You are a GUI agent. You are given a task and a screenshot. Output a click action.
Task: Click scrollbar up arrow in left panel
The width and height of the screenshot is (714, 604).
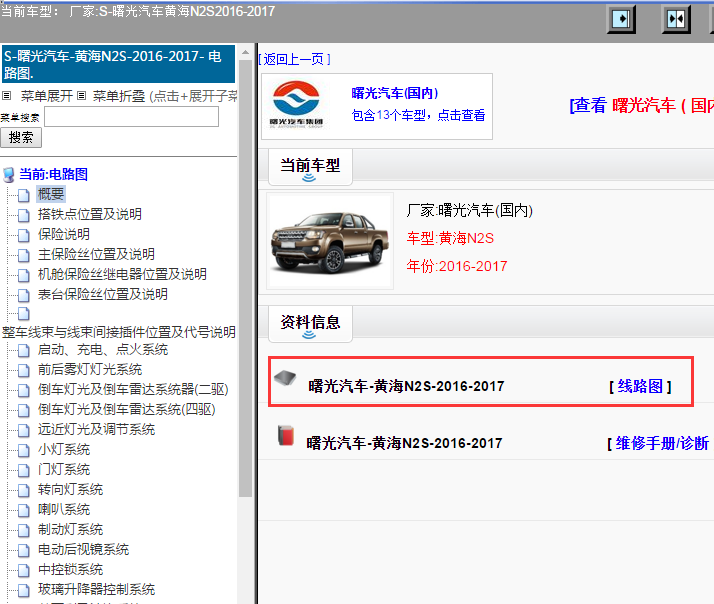pyautogui.click(x=245, y=52)
